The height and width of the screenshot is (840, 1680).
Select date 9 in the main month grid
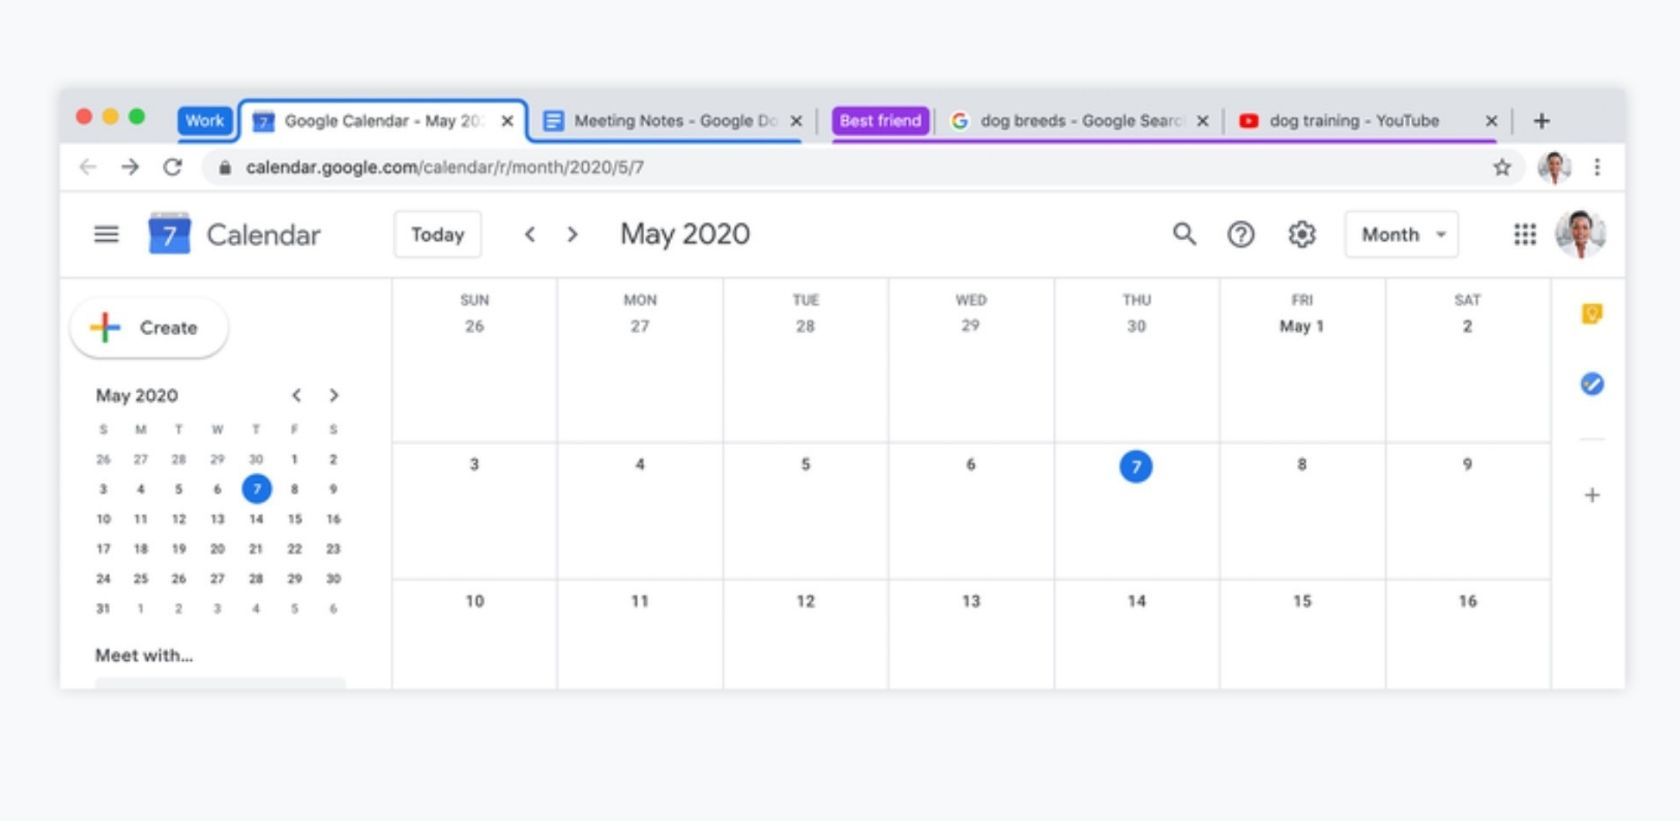[x=1467, y=464]
